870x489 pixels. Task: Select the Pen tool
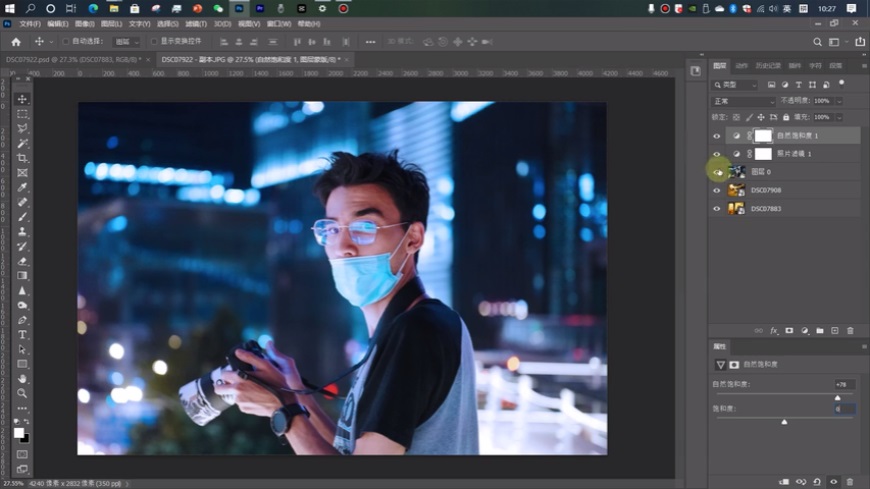pyautogui.click(x=22, y=320)
